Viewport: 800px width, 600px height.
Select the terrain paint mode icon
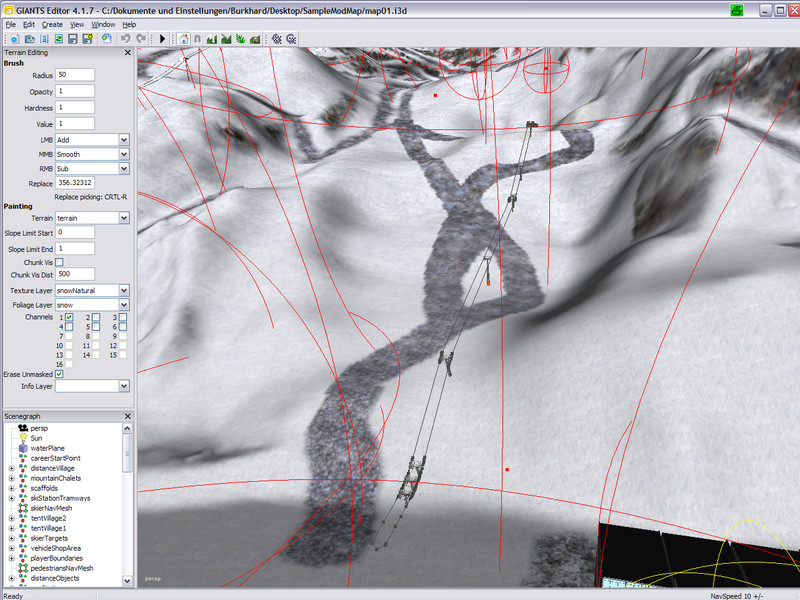click(226, 39)
